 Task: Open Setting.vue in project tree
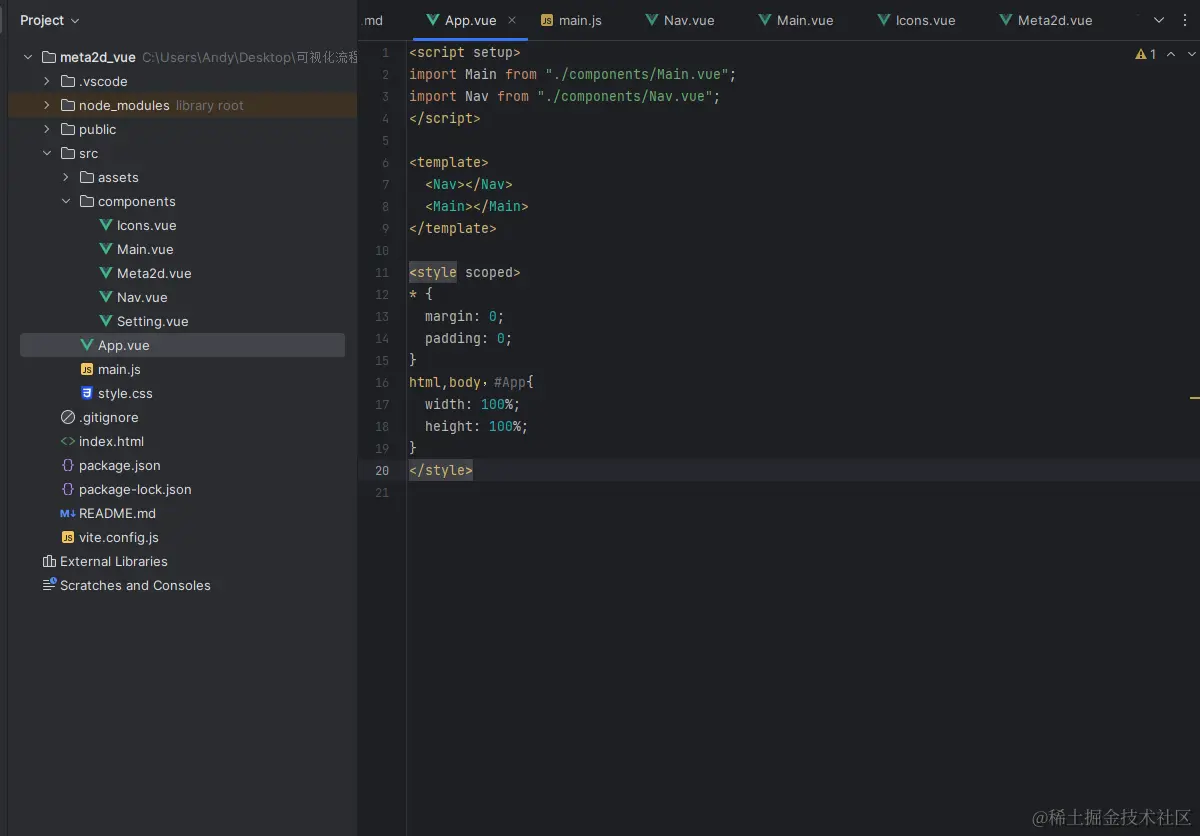pyautogui.click(x=152, y=321)
